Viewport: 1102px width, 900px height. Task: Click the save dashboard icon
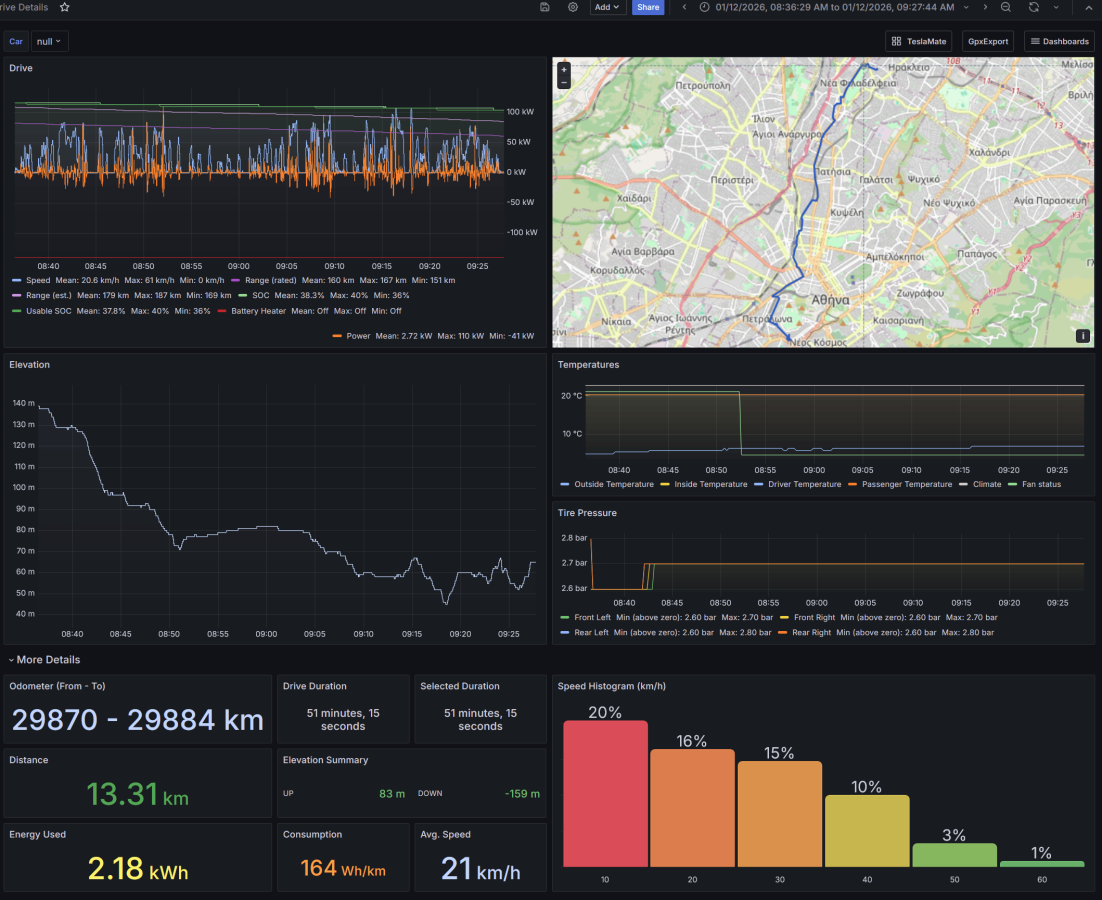pyautogui.click(x=545, y=7)
